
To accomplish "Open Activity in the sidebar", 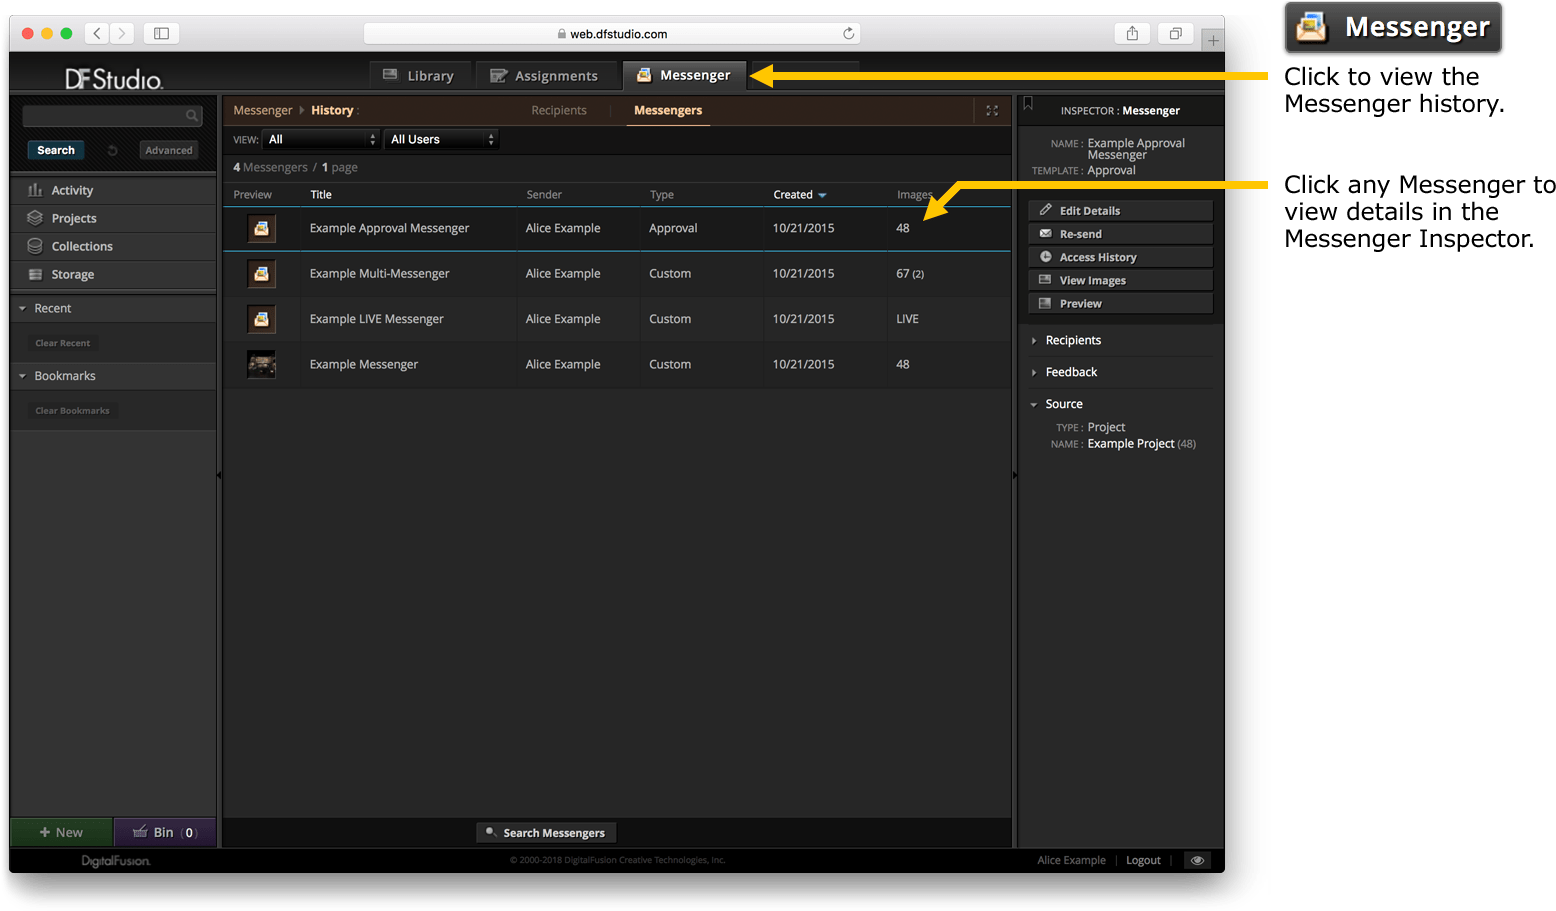I will [113, 190].
